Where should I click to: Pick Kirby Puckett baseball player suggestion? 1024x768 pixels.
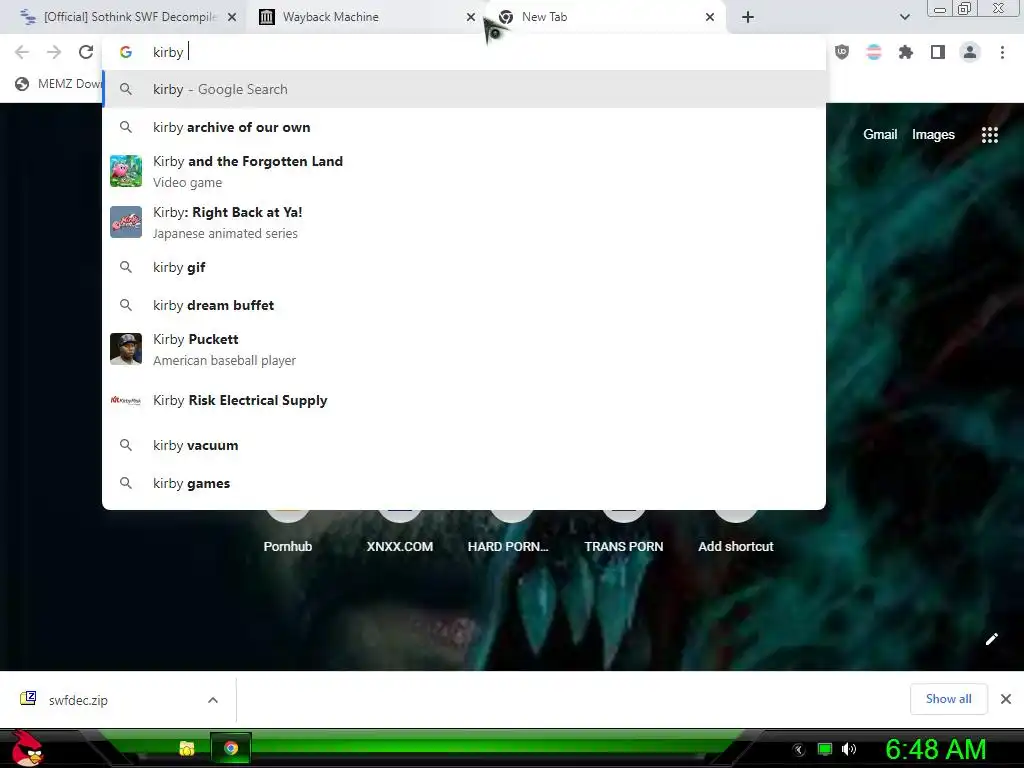[464, 349]
